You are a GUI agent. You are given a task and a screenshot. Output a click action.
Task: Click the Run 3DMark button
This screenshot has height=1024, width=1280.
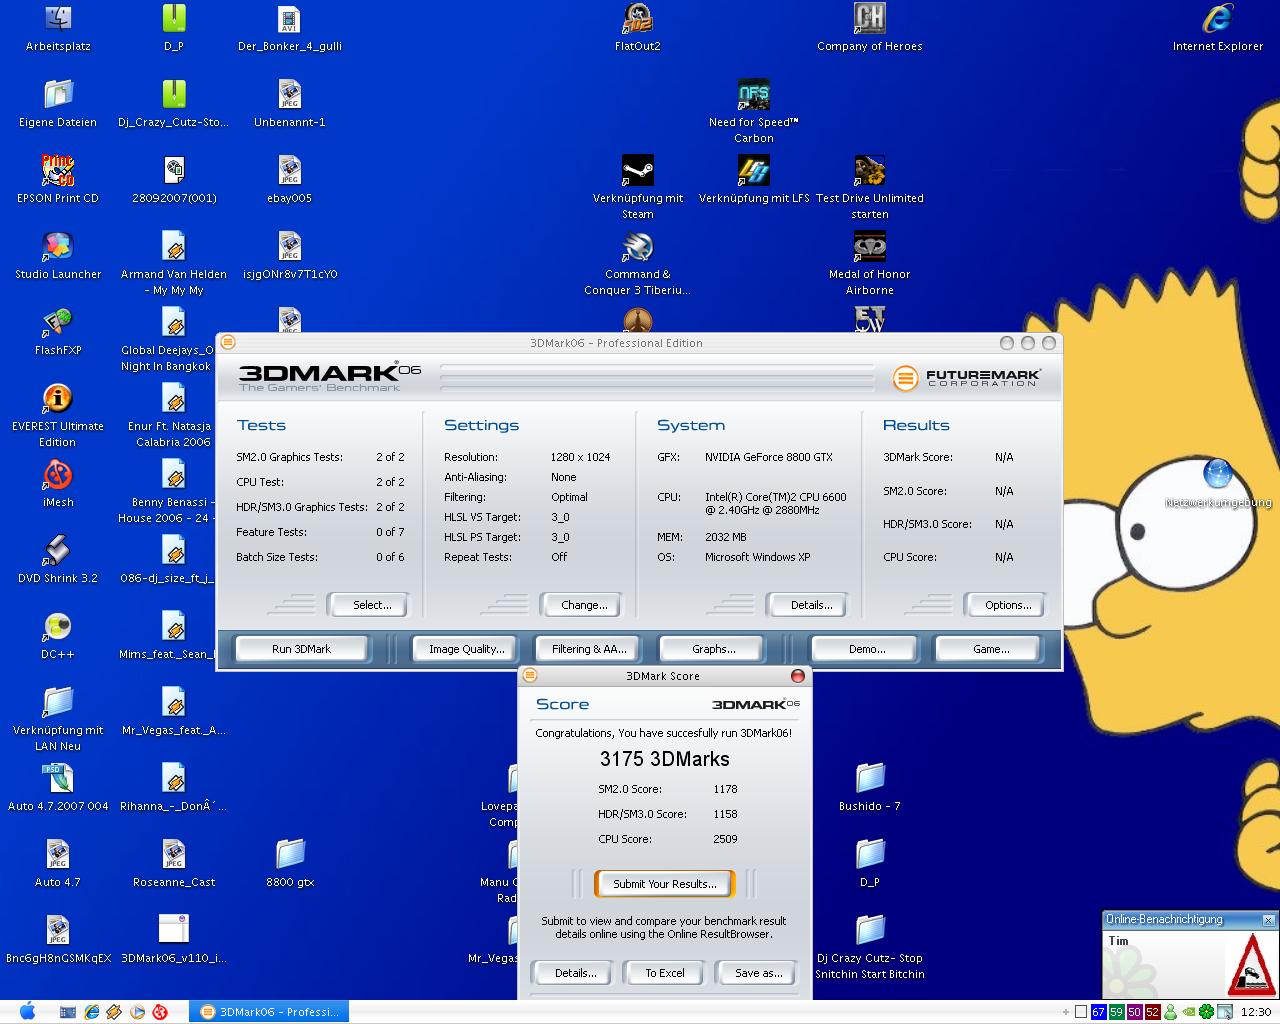(301, 649)
